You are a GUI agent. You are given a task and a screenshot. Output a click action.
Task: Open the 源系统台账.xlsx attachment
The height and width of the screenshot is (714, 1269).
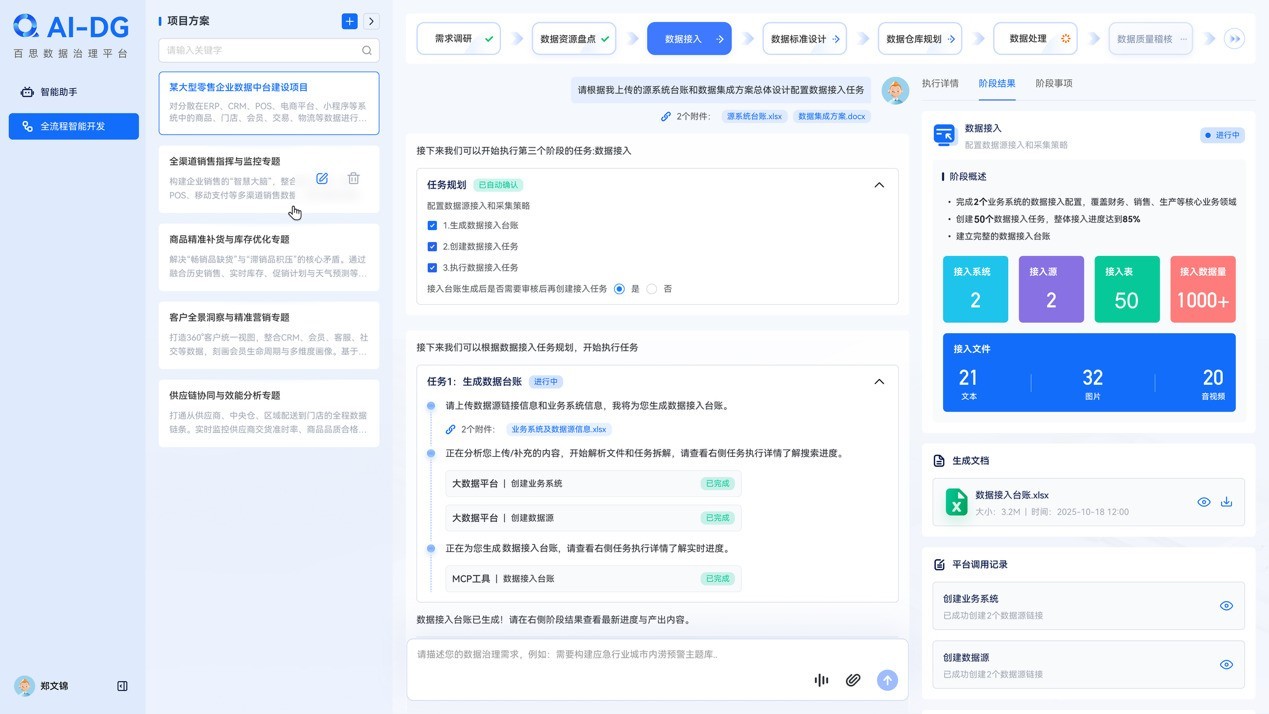click(755, 116)
